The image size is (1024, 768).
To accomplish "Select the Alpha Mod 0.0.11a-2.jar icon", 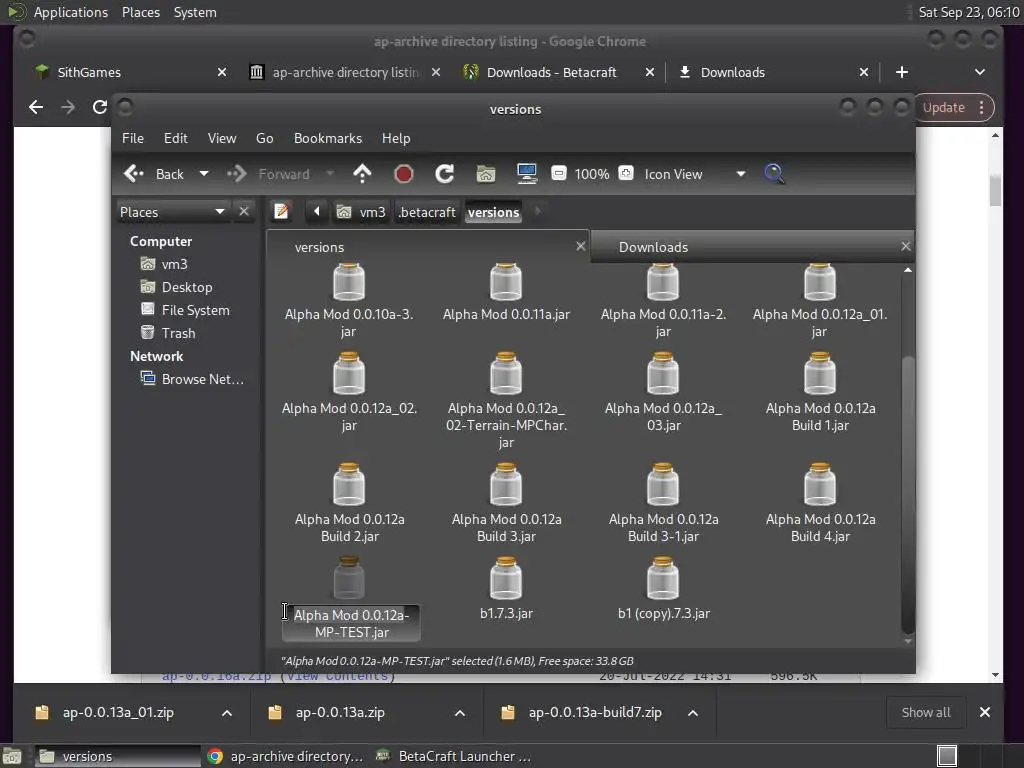I will pyautogui.click(x=663, y=282).
